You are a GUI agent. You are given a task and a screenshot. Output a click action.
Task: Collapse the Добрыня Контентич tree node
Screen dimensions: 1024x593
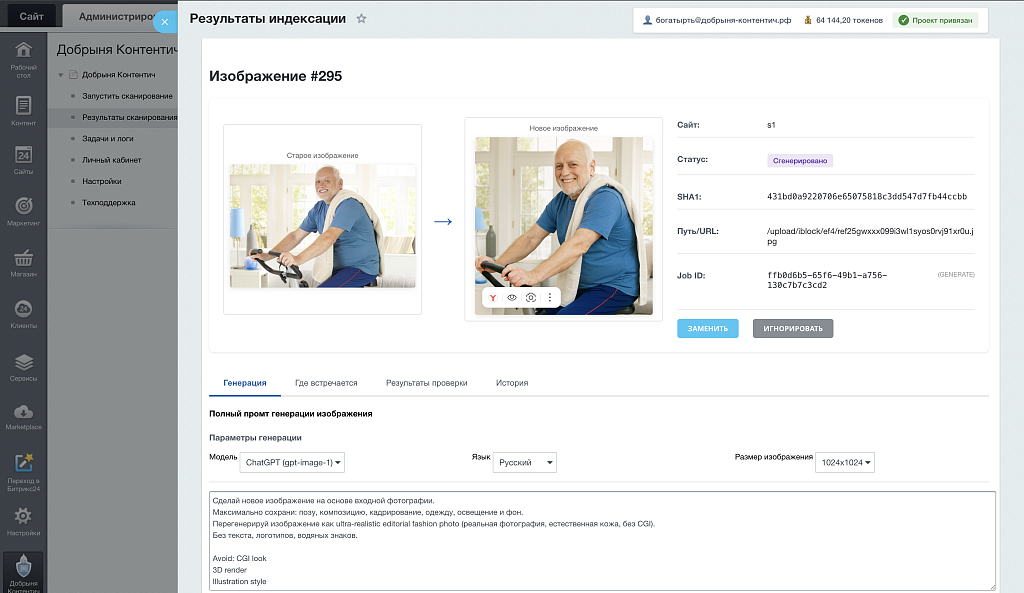60,75
